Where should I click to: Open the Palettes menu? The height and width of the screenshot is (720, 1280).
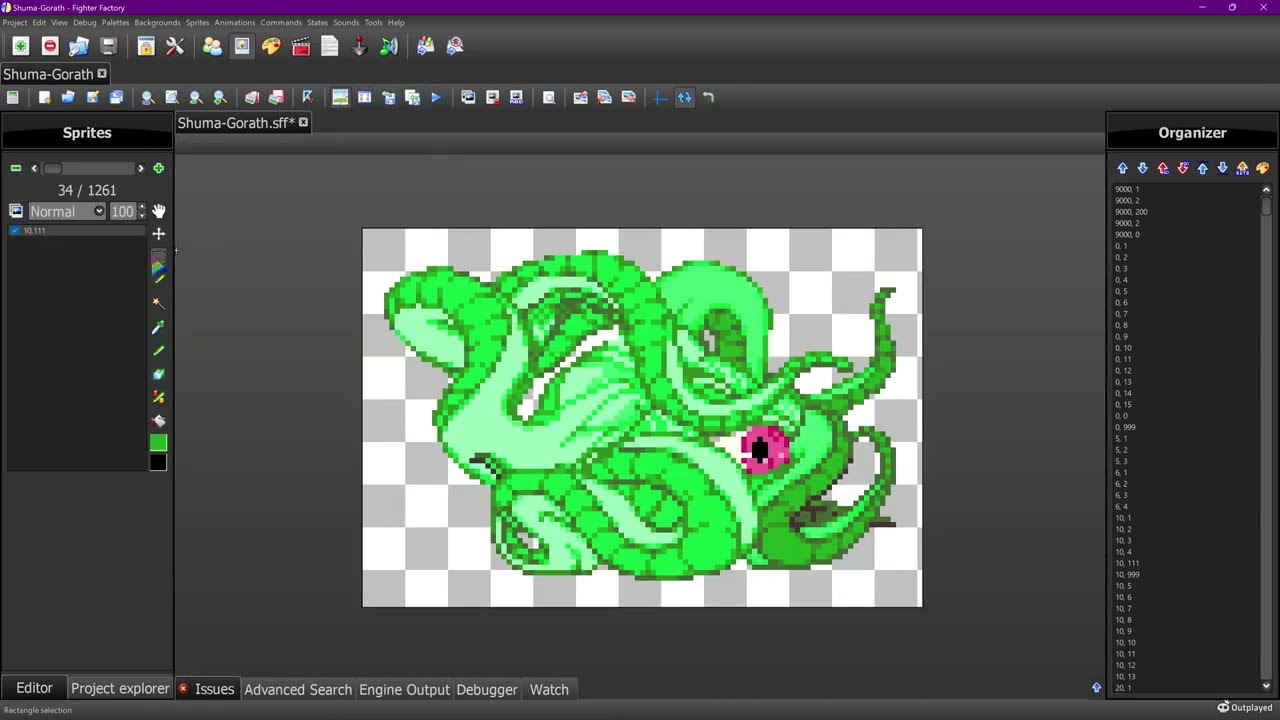115,22
